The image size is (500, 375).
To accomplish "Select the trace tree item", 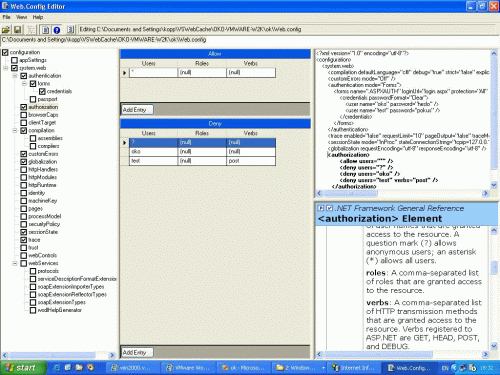I will (x=34, y=240).
